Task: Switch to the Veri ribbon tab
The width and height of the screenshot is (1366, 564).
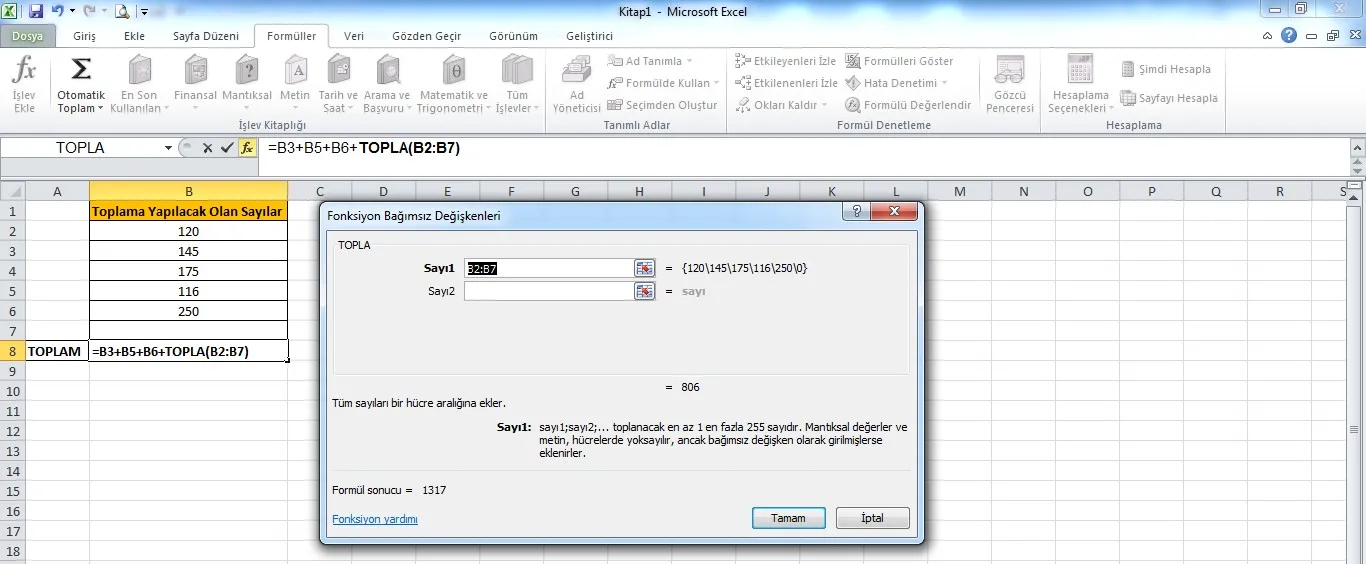Action: point(354,36)
